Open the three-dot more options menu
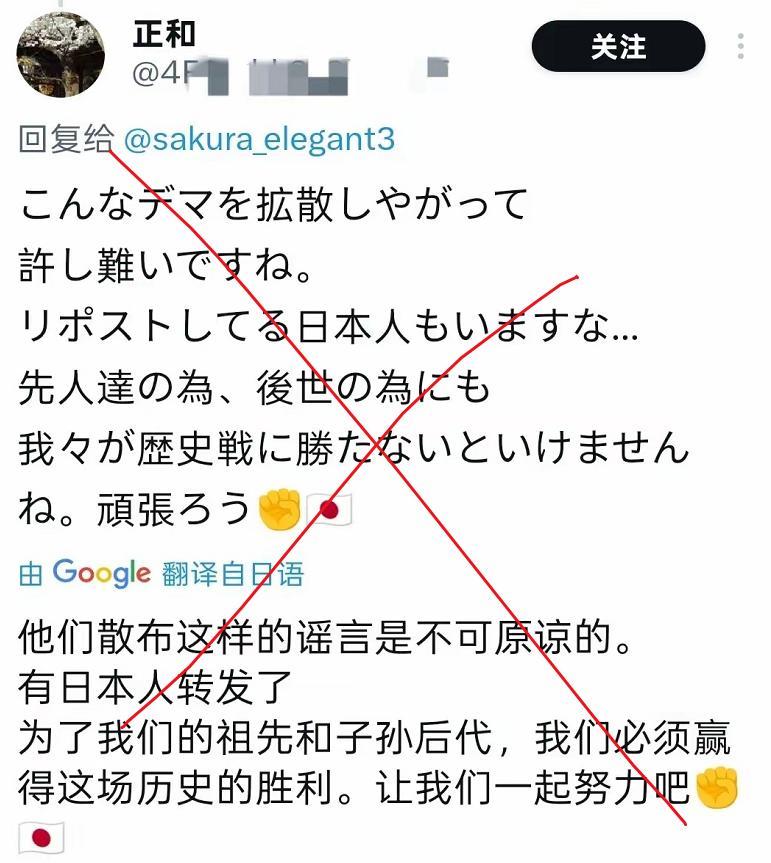The height and width of the screenshot is (863, 771). (741, 46)
